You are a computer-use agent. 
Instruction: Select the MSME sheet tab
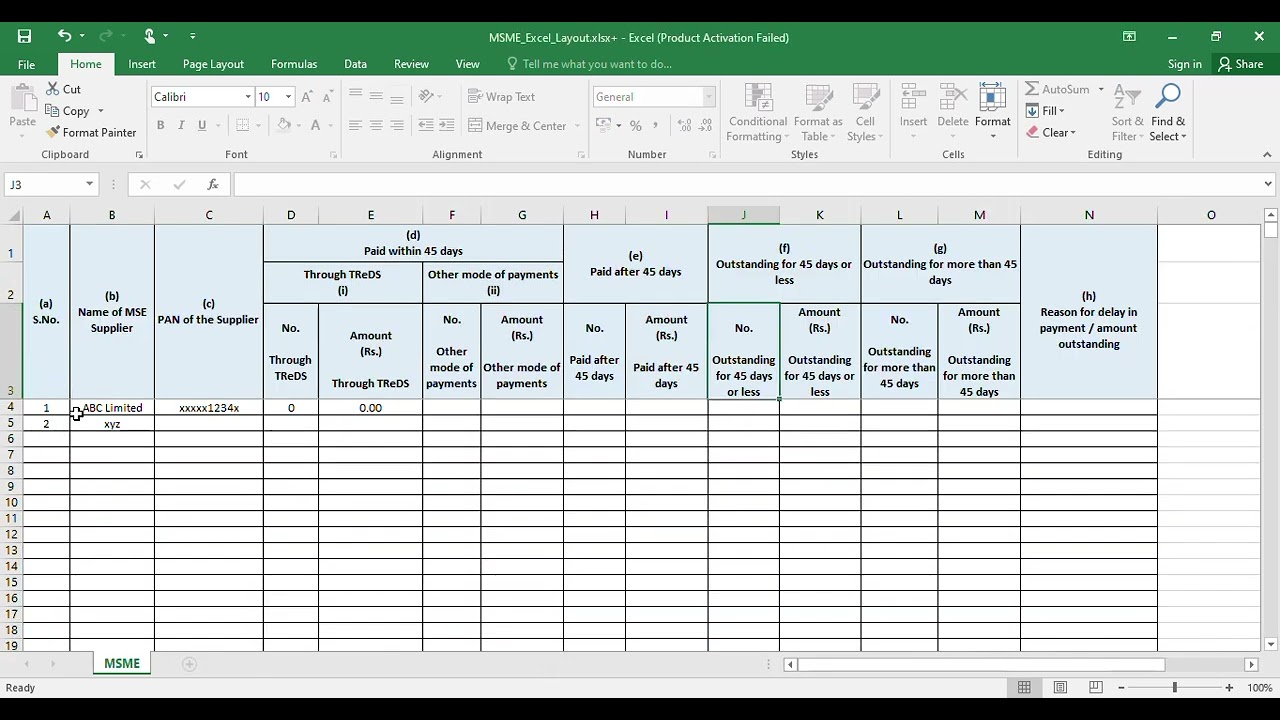122,664
